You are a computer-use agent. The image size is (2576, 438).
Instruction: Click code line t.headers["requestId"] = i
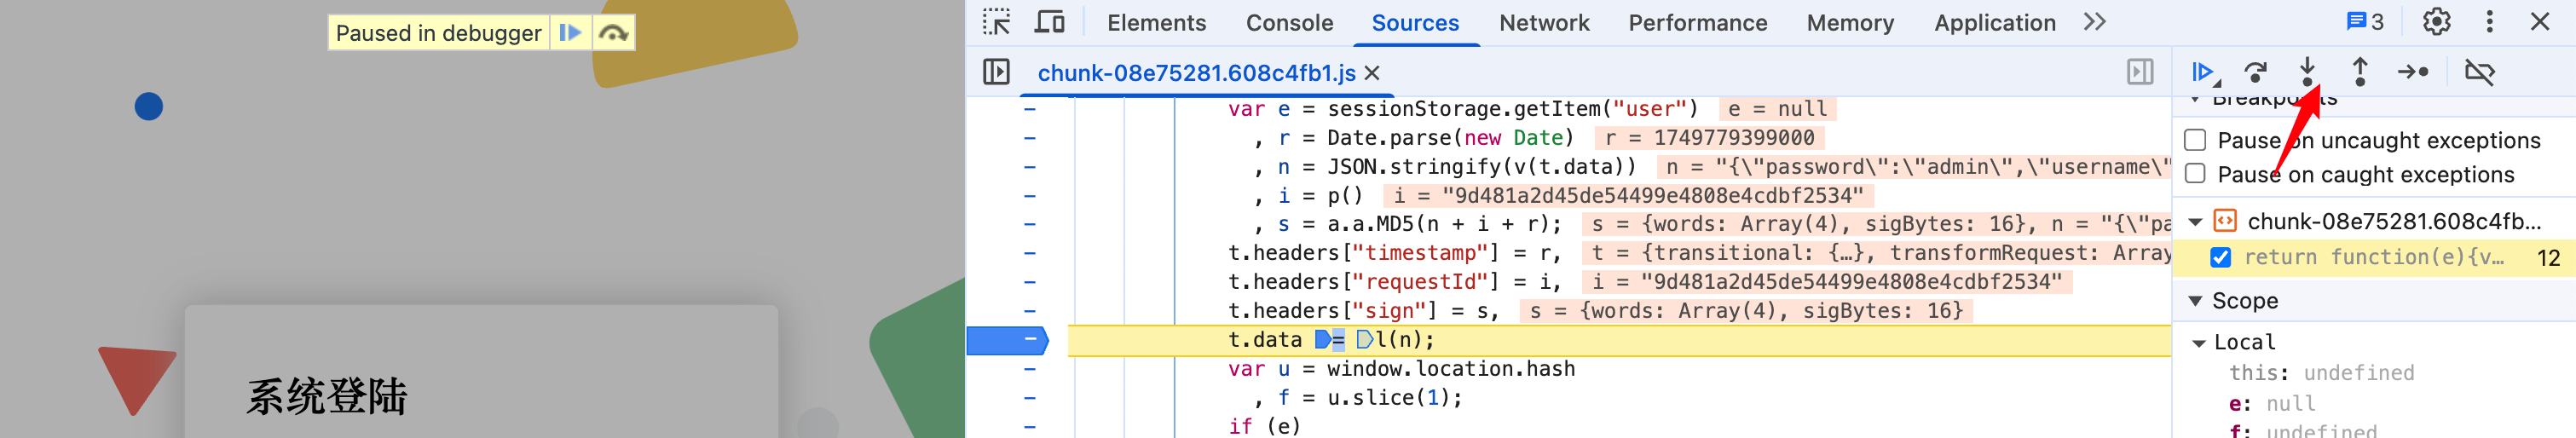[x=1394, y=283]
